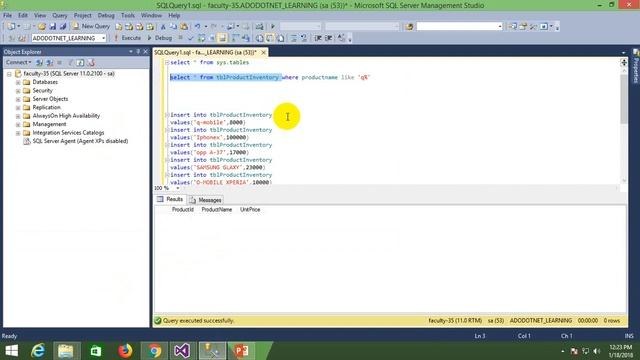Open the Help menu

pyautogui.click(x=174, y=15)
